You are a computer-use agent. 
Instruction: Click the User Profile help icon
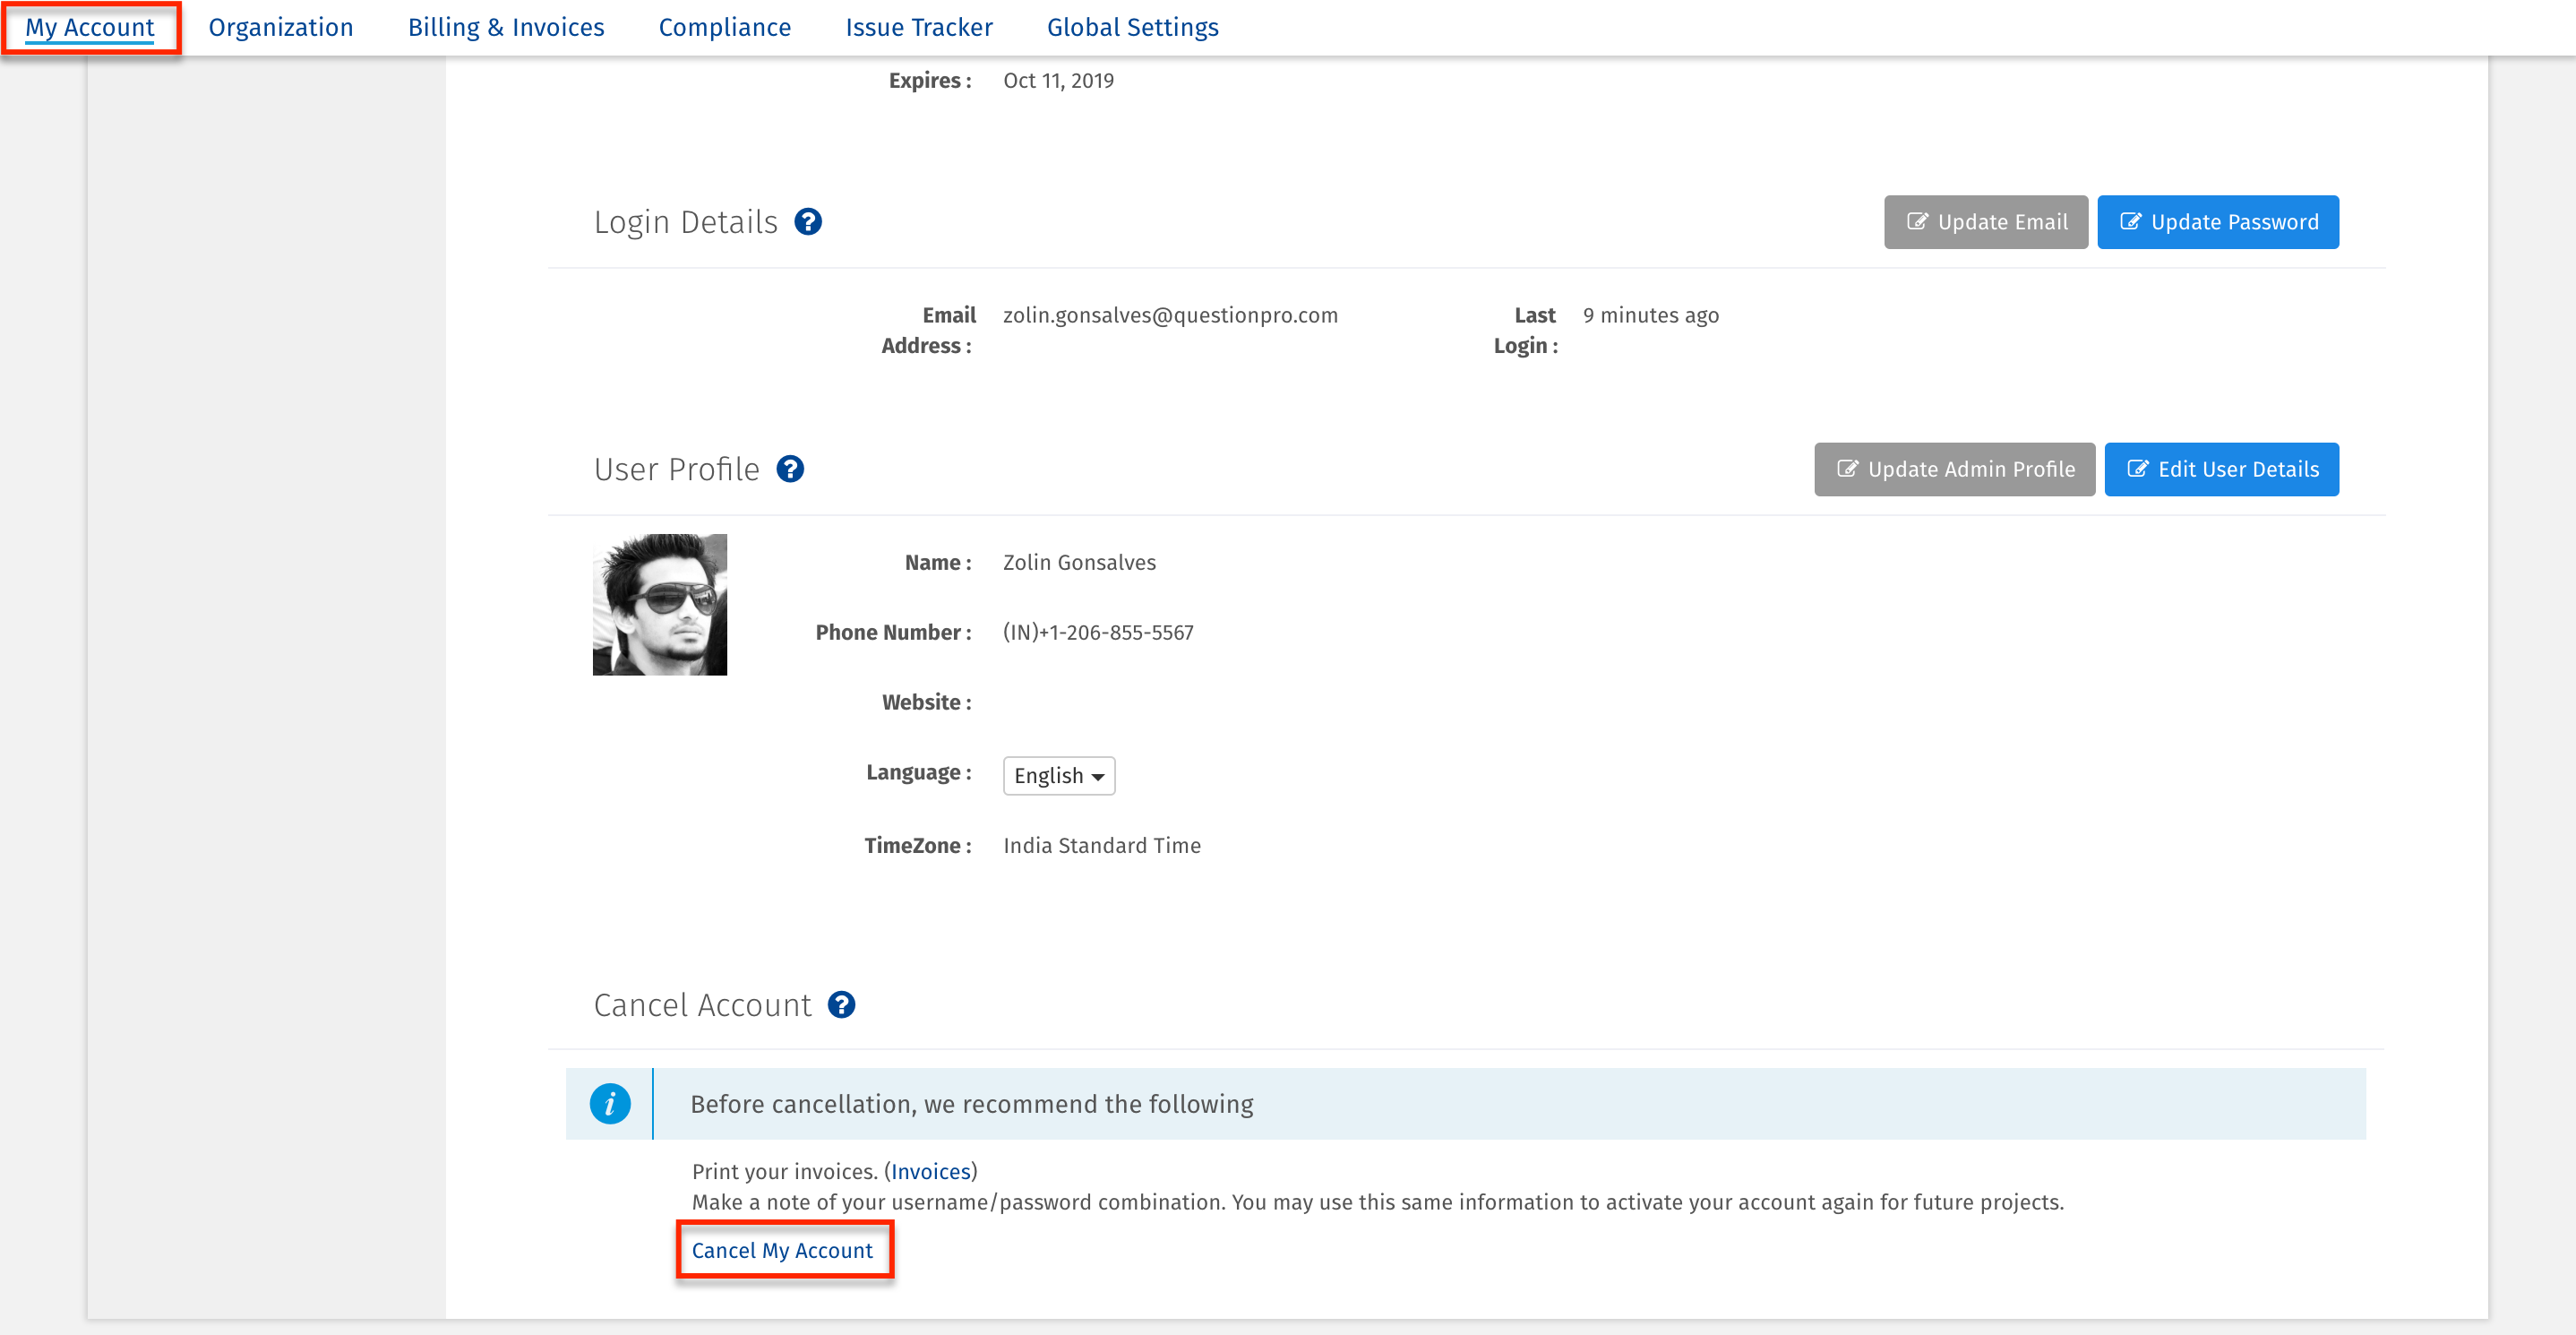[x=790, y=468]
